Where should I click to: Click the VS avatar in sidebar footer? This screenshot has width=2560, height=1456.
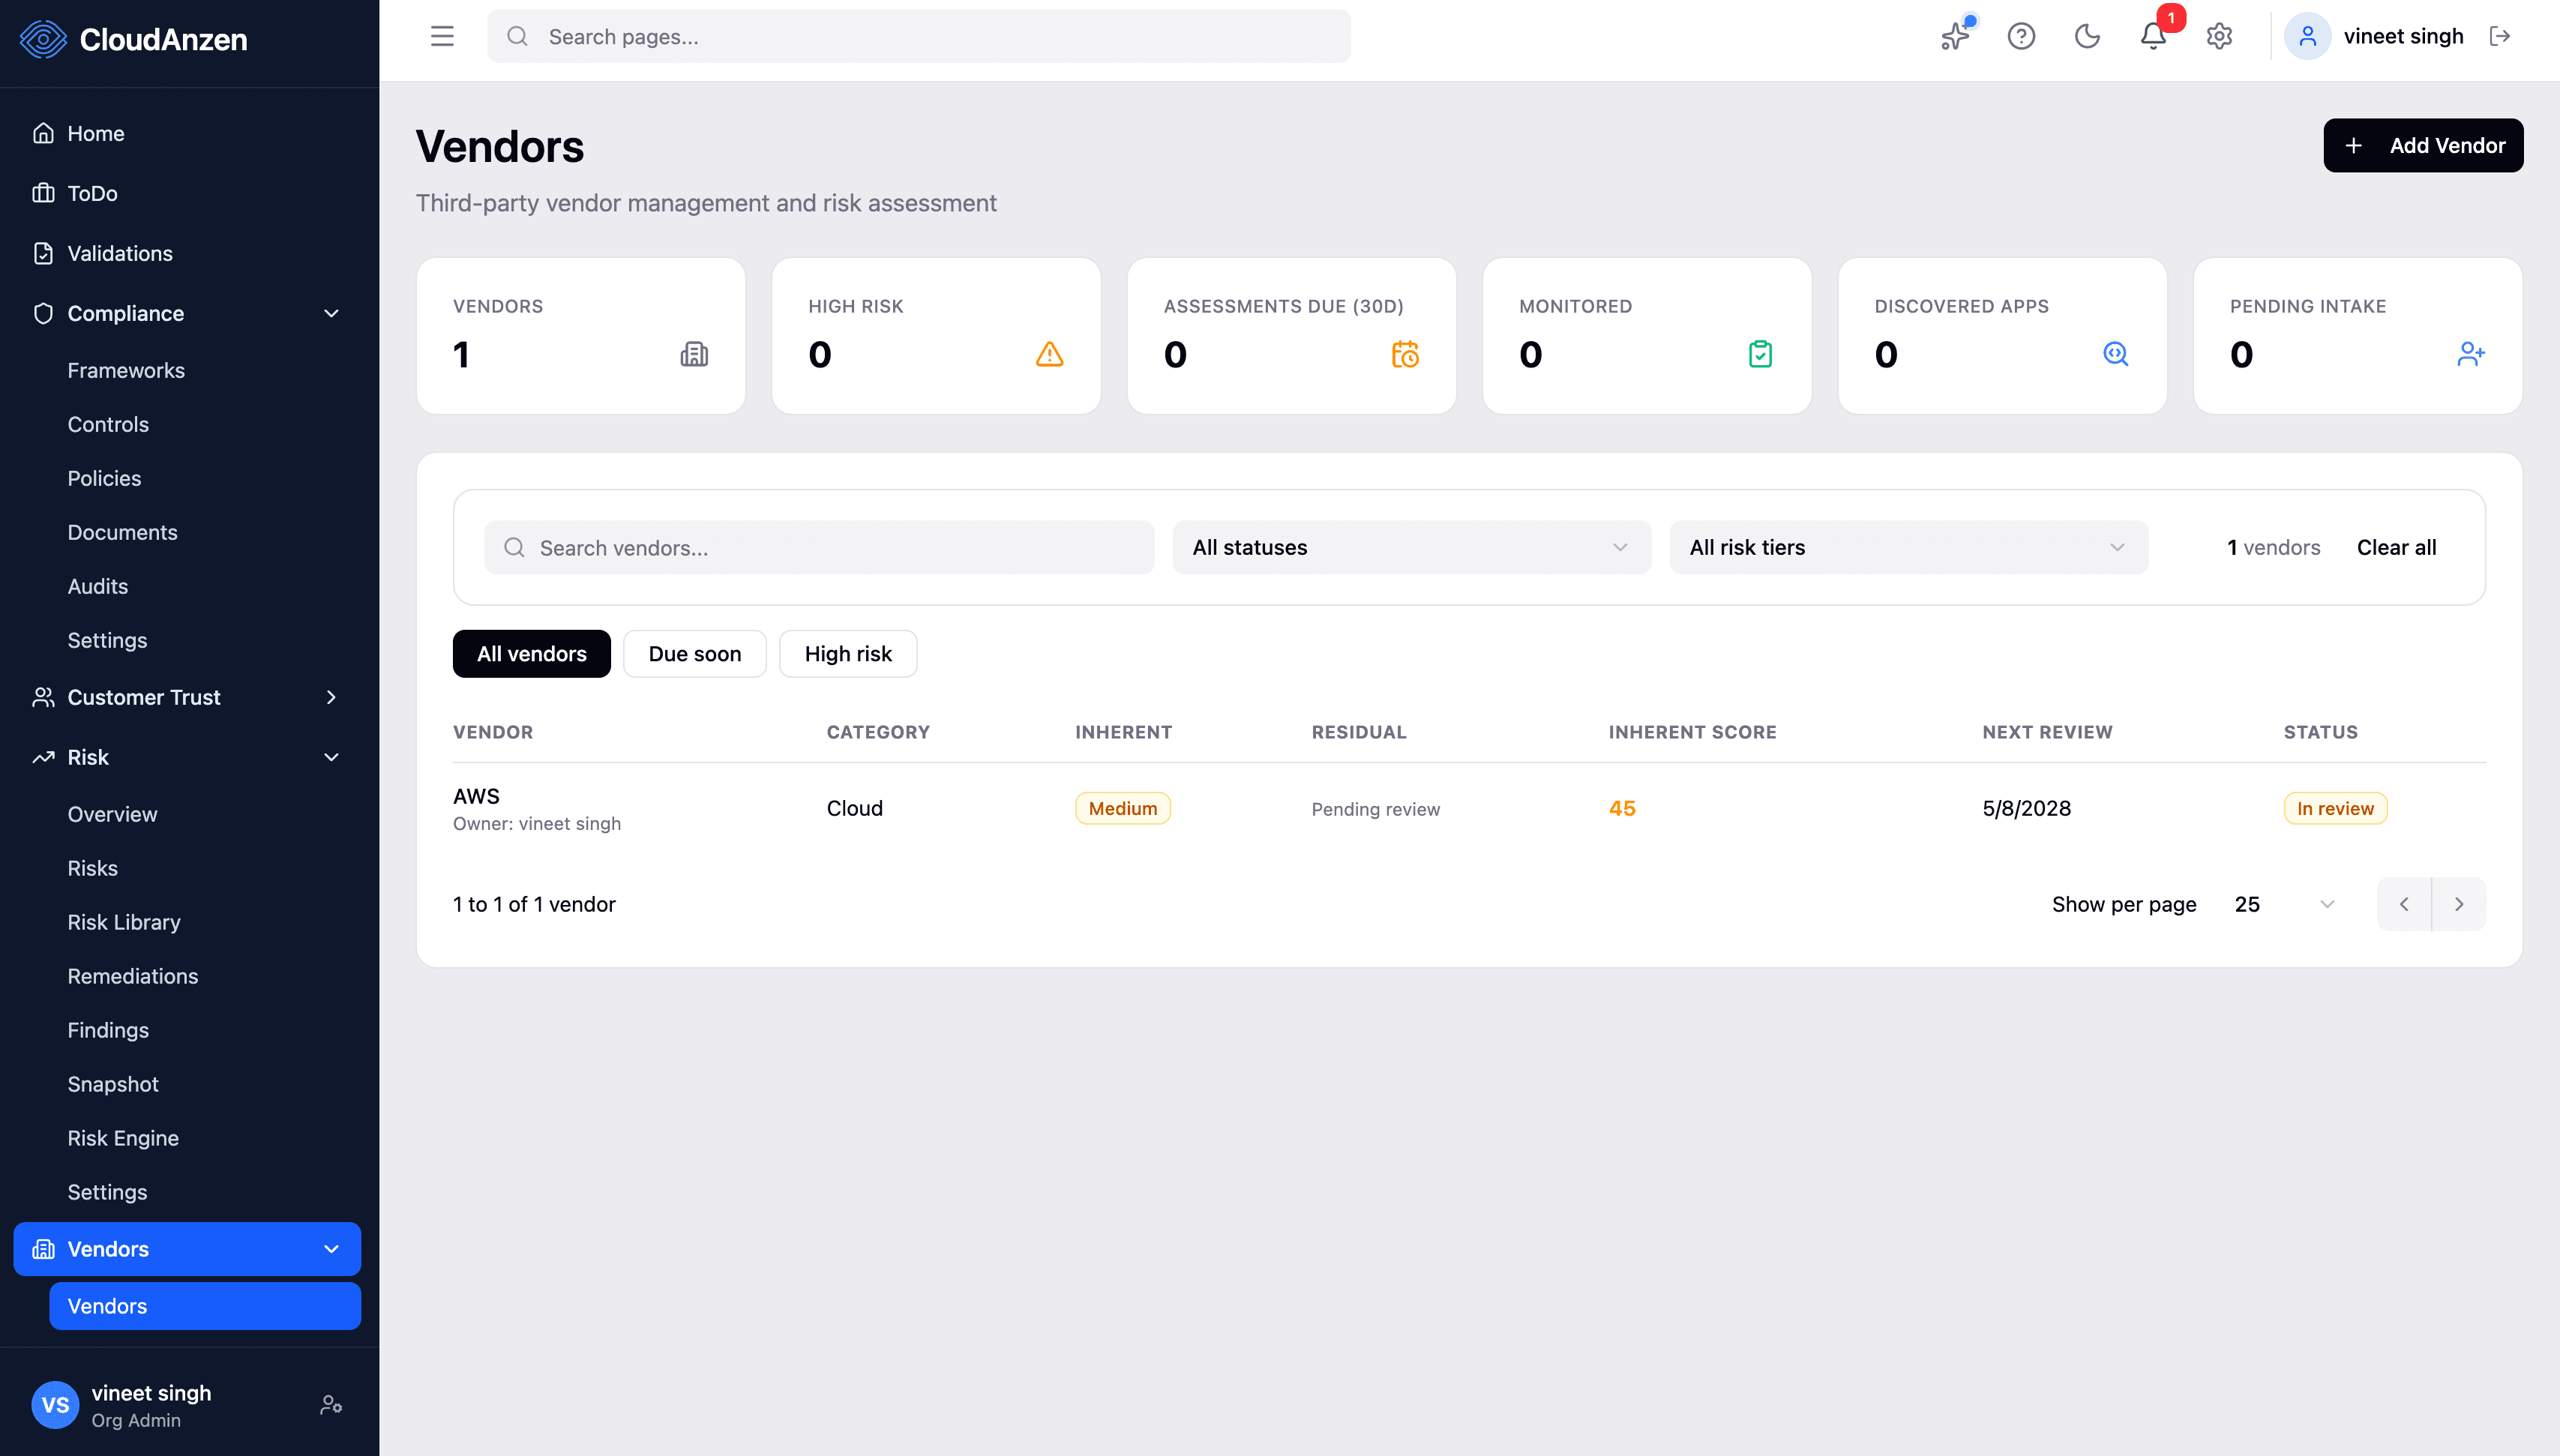pos(55,1405)
